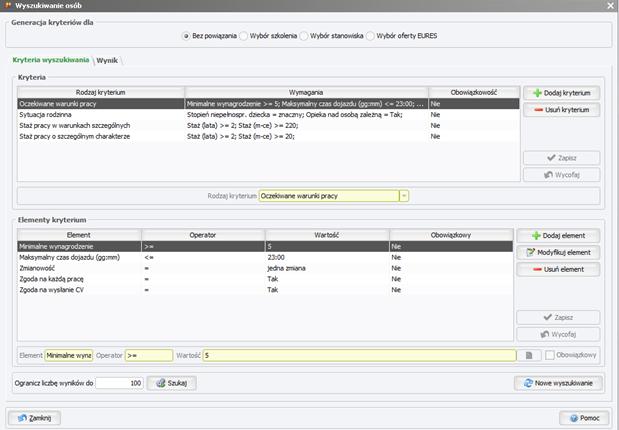This screenshot has width=619, height=430.
Task: Click the Operator column header
Action: click(x=203, y=235)
